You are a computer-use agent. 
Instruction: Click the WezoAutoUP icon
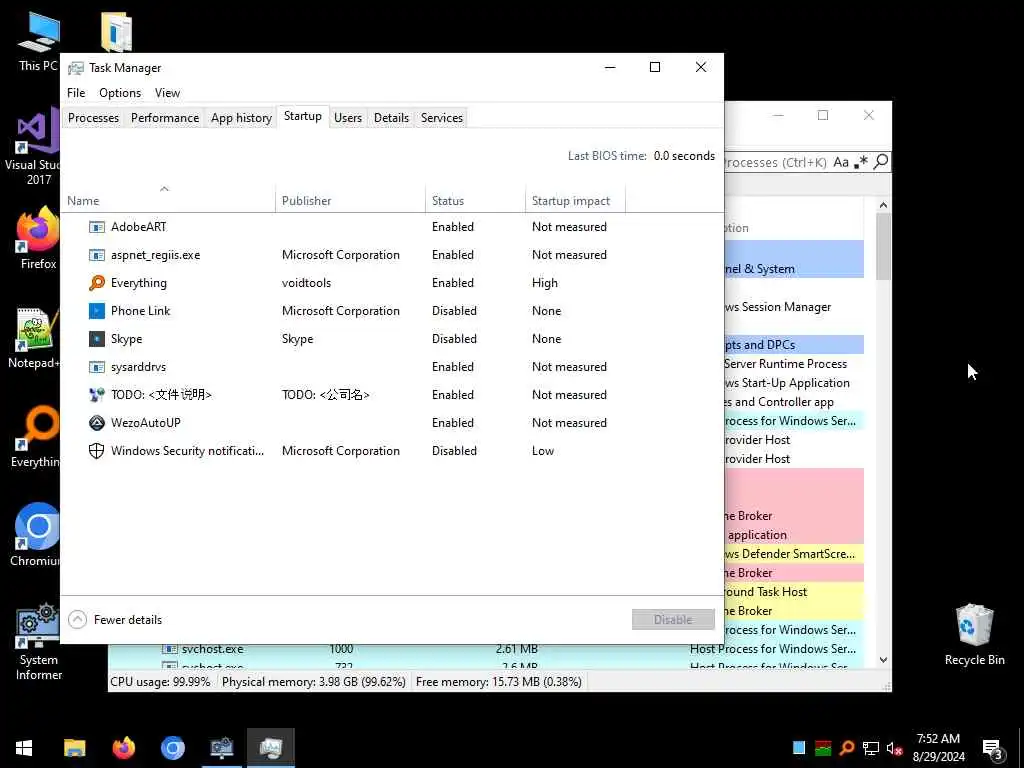click(97, 423)
